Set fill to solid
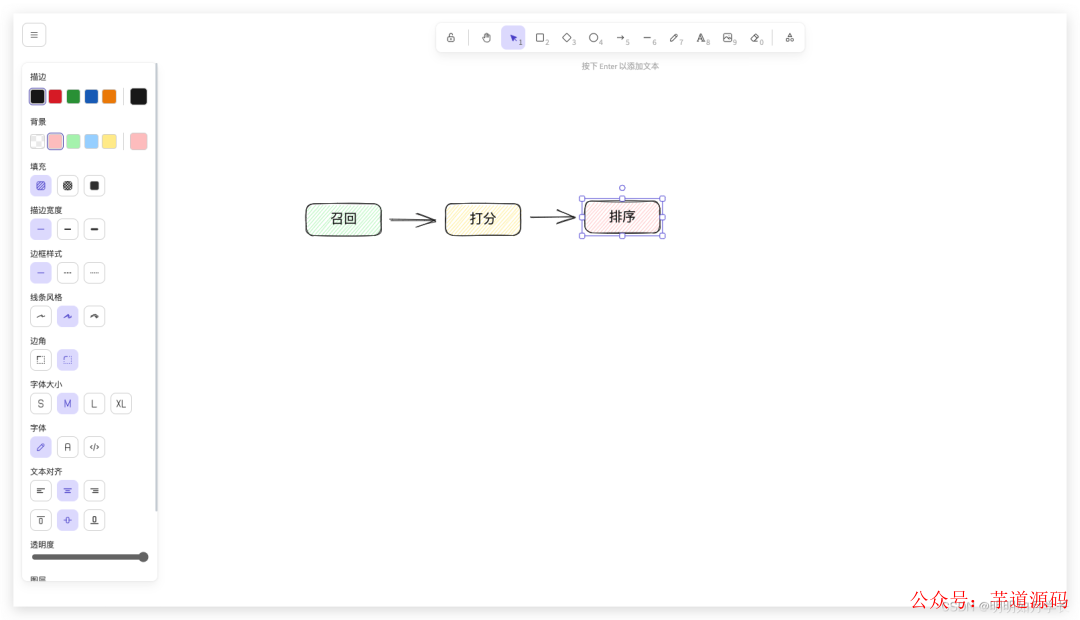The image size is (1080, 620). pyautogui.click(x=94, y=185)
